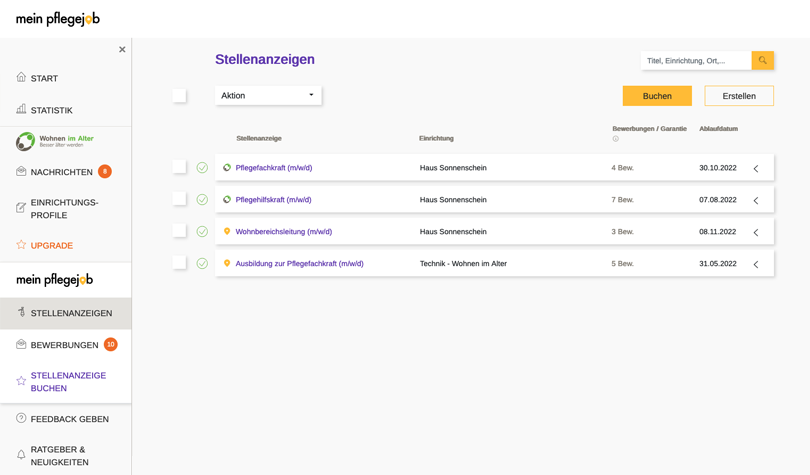Image resolution: width=810 pixels, height=475 pixels.
Task: Close the sidebar with the X icon
Action: [122, 50]
